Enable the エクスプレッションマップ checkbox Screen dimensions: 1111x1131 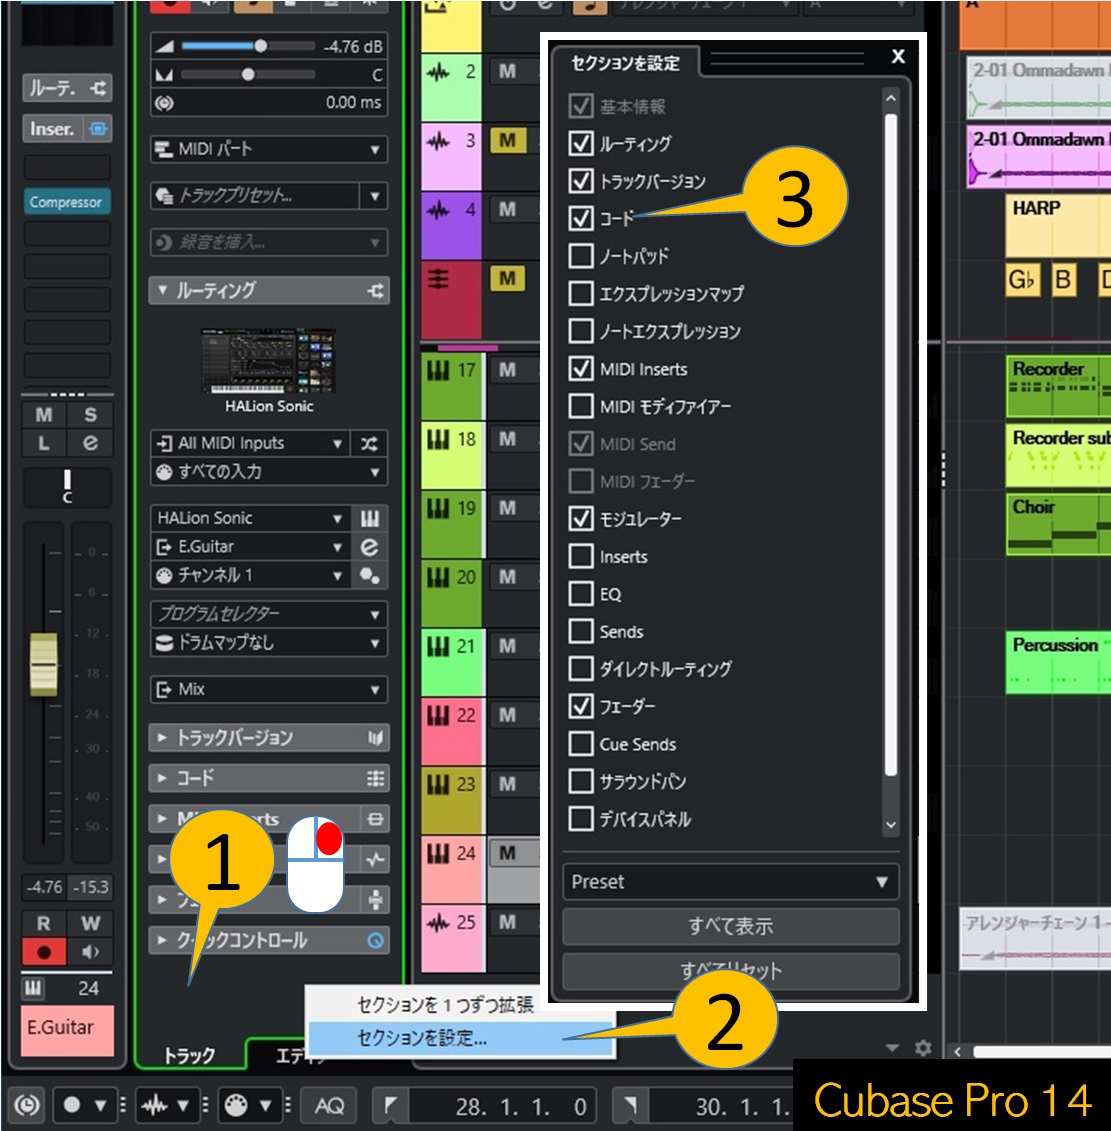(x=581, y=294)
